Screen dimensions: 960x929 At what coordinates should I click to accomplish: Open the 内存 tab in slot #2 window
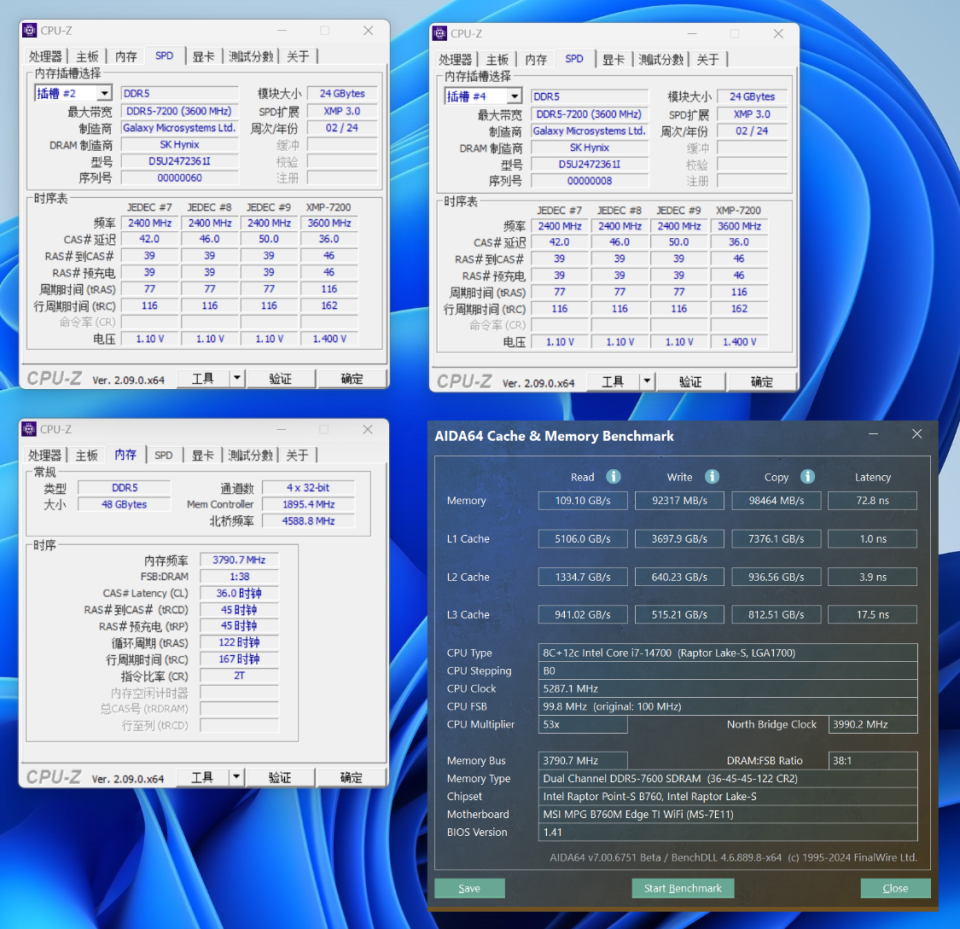[126, 56]
